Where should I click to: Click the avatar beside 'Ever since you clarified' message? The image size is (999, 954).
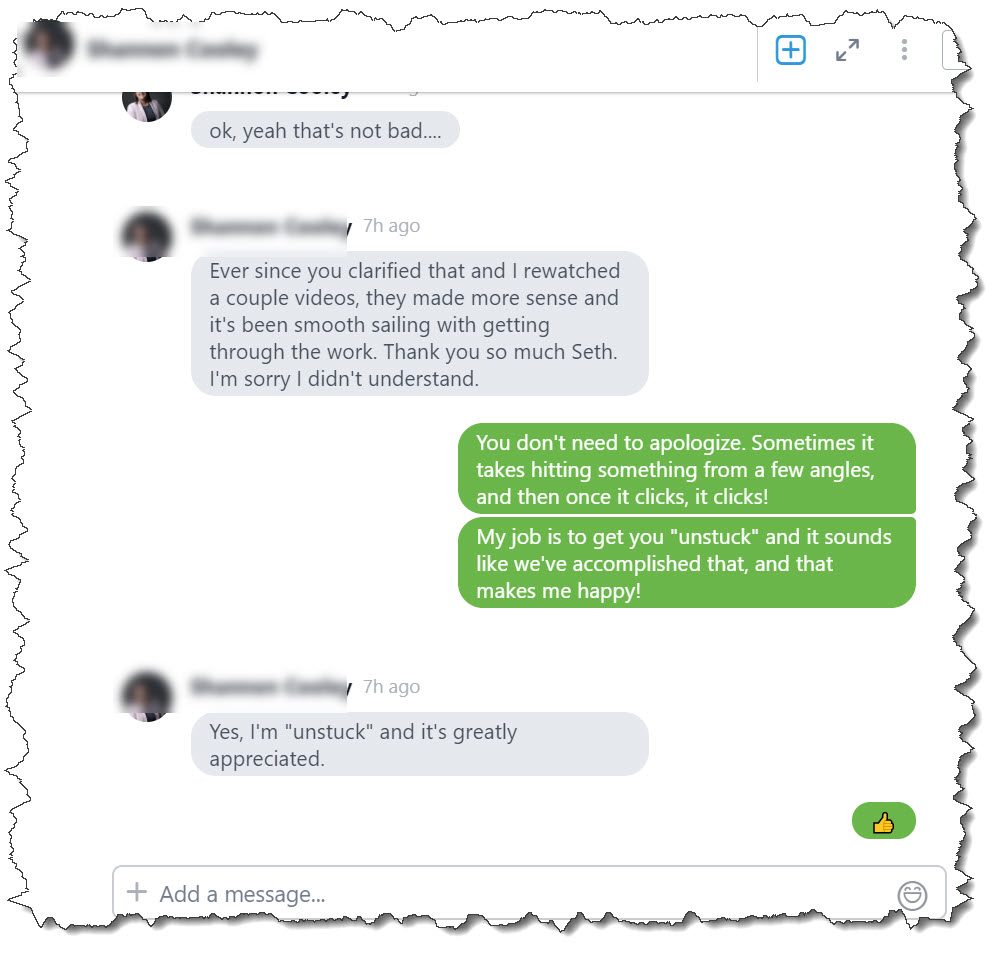[147, 236]
